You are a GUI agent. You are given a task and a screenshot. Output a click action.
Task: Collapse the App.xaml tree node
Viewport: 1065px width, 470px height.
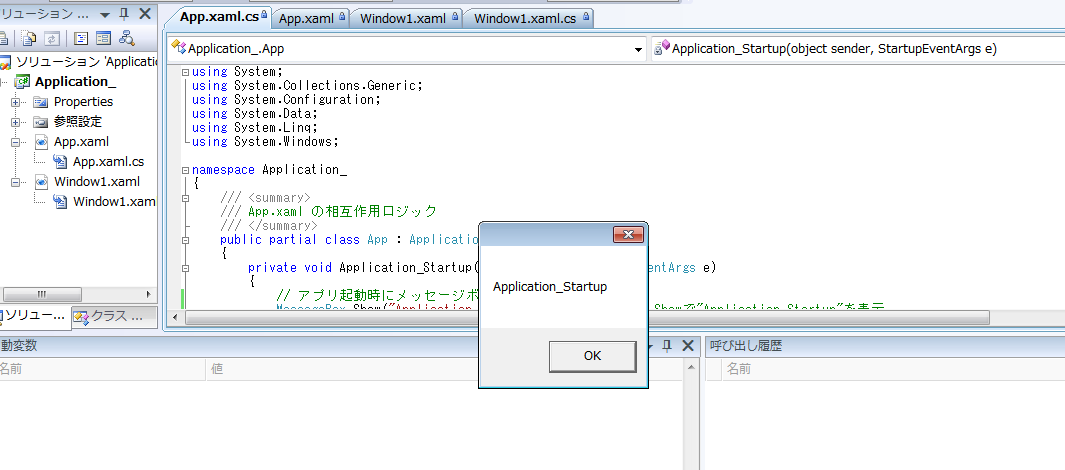coord(15,143)
